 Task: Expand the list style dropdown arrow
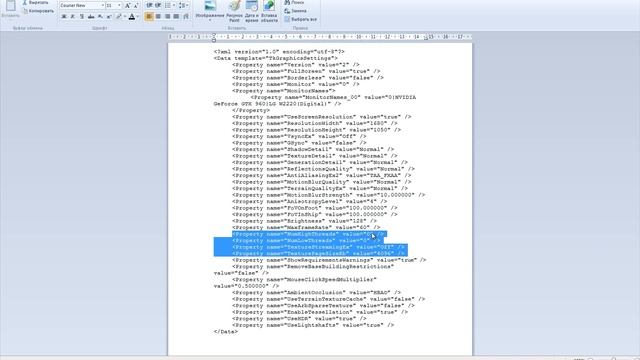174,6
